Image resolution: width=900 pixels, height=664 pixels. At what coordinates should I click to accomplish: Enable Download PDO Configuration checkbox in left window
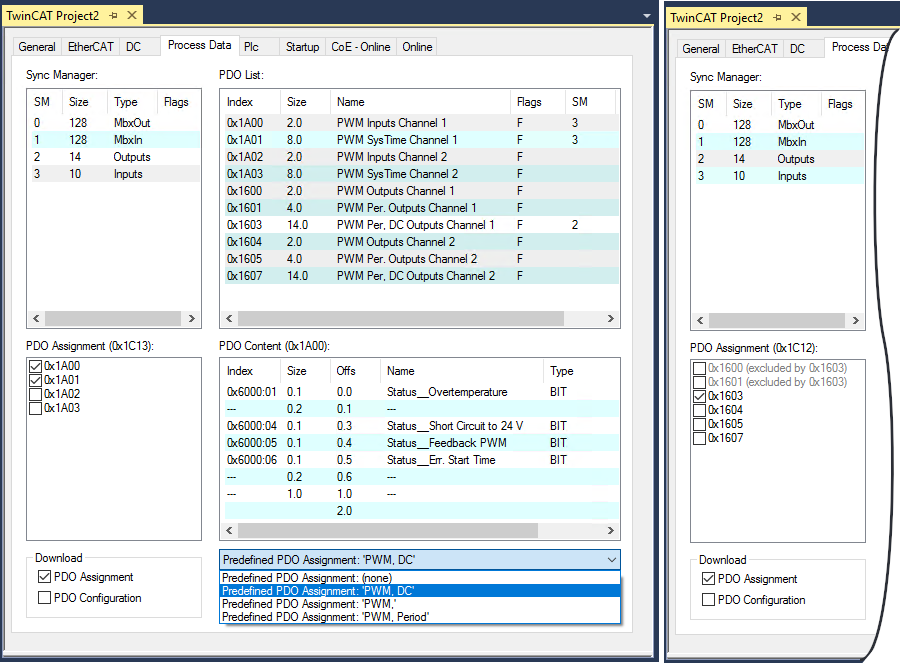[44, 598]
